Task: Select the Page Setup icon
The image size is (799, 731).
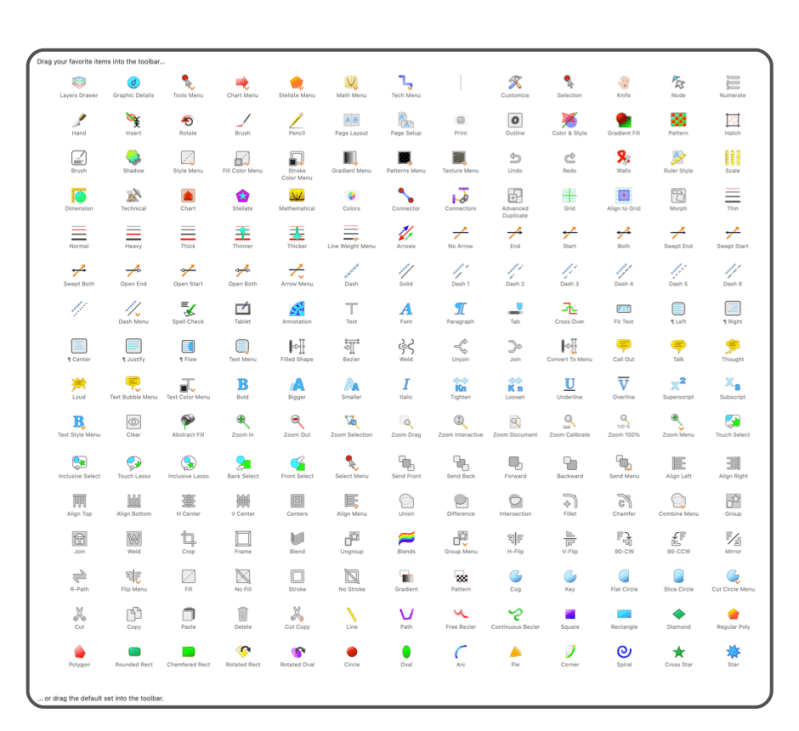Action: (406, 120)
